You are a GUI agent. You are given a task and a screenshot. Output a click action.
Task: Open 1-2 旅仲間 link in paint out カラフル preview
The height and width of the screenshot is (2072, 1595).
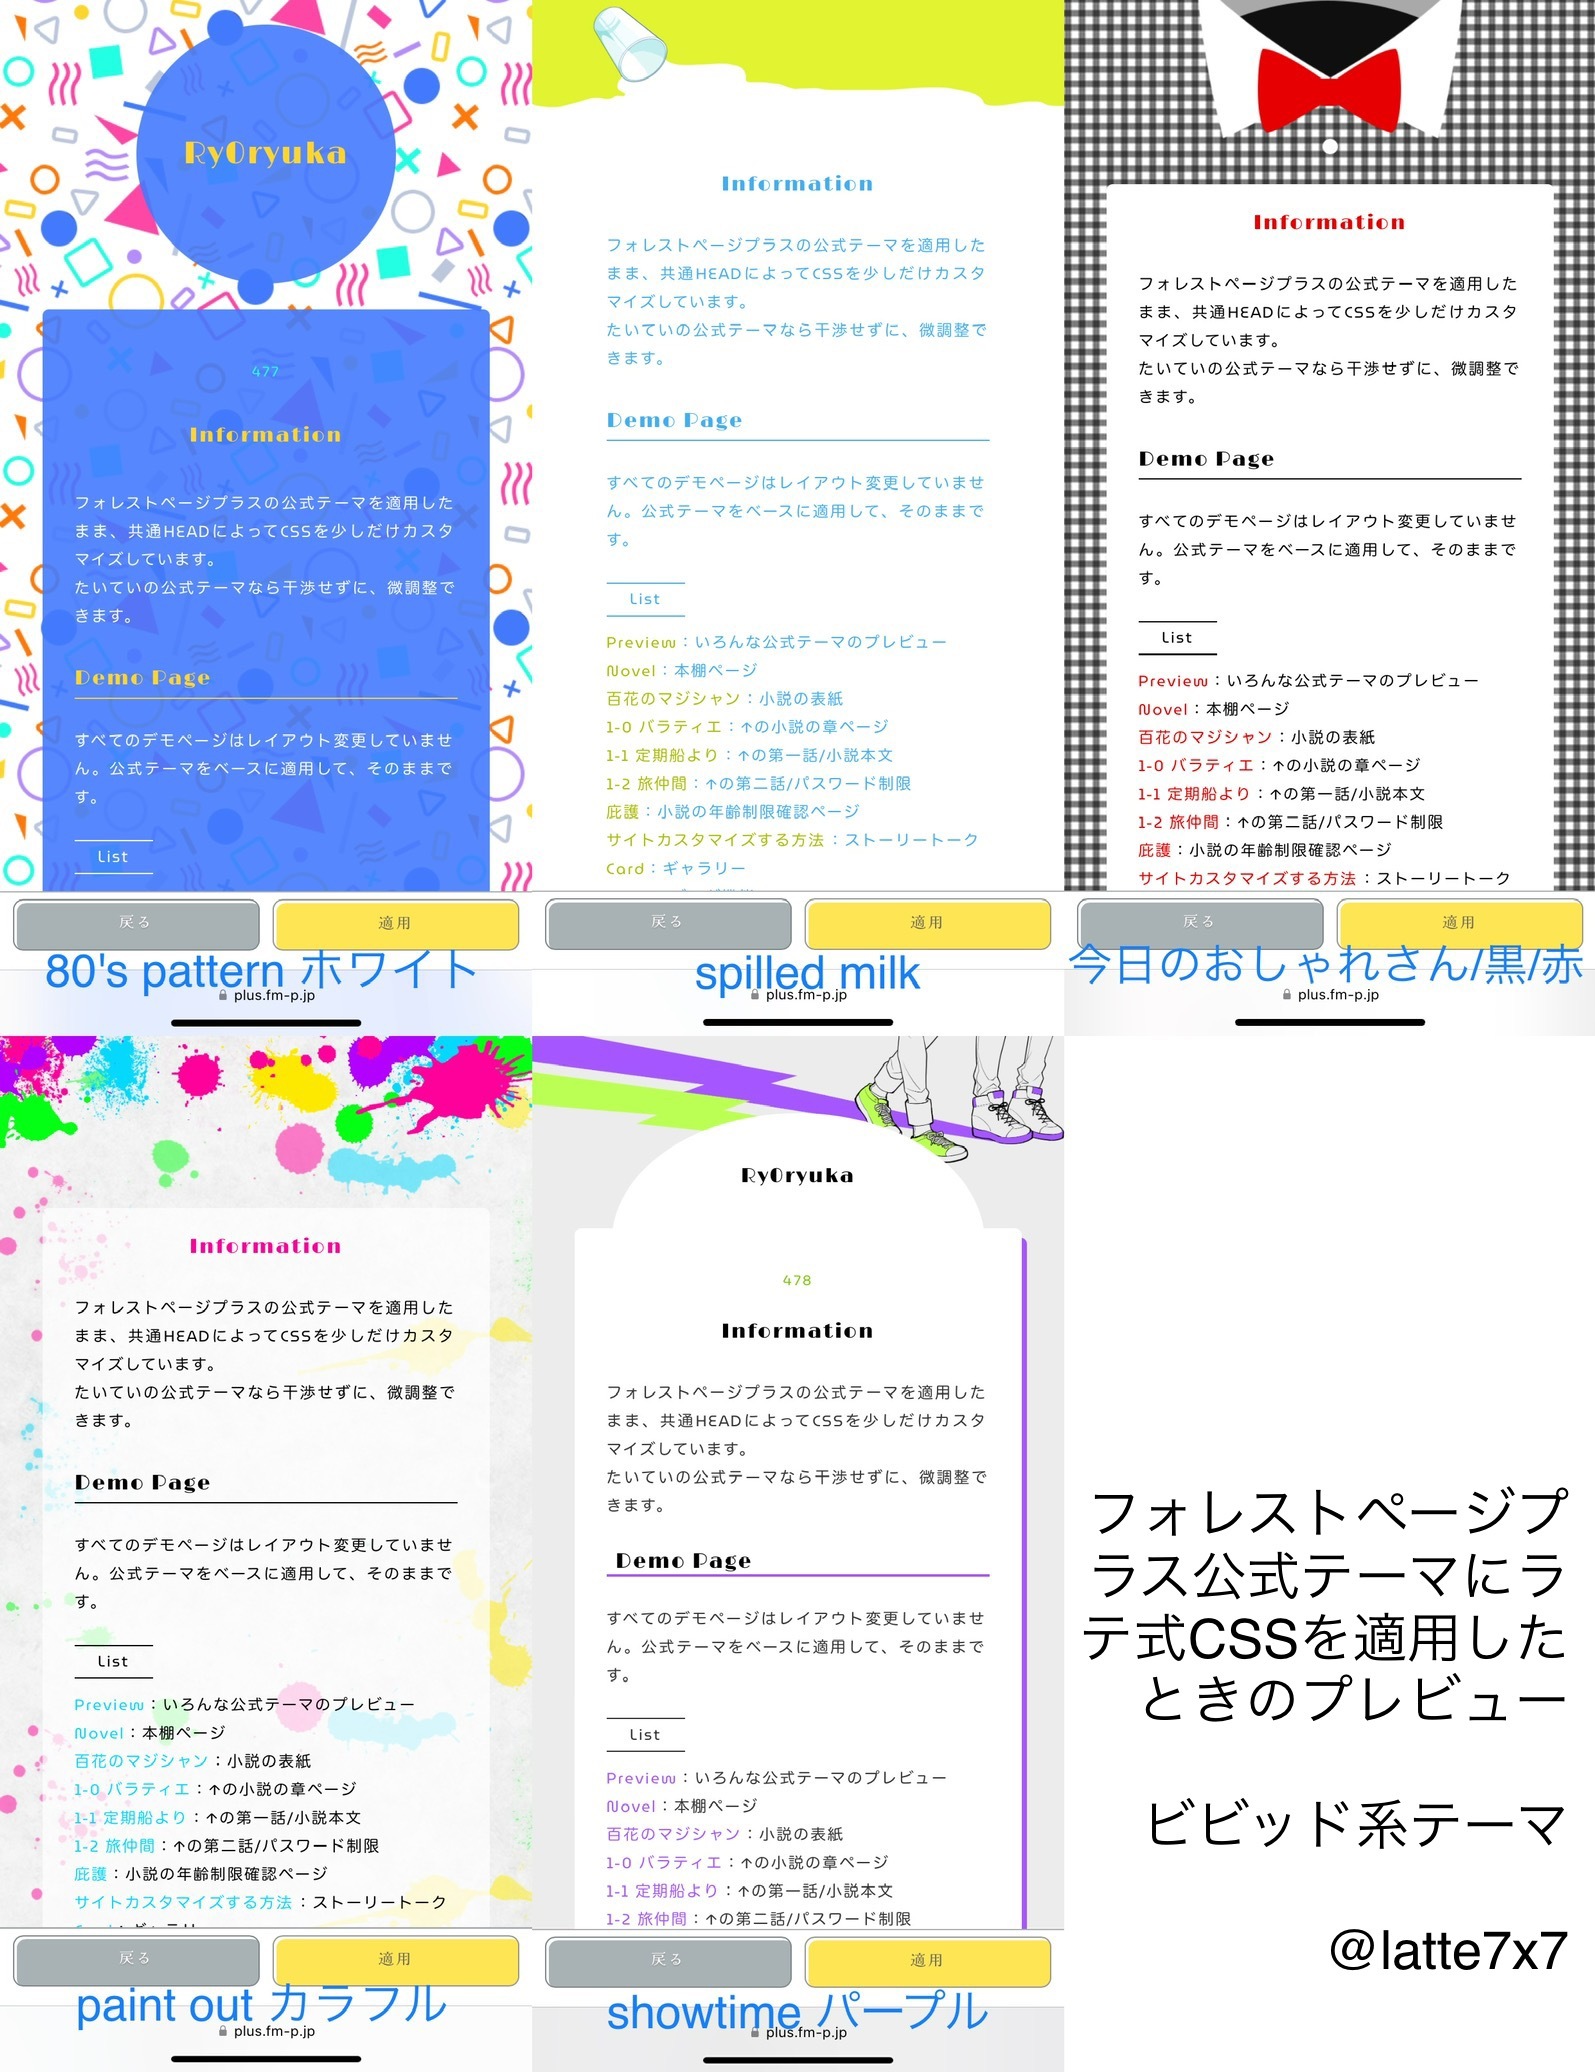[113, 1846]
